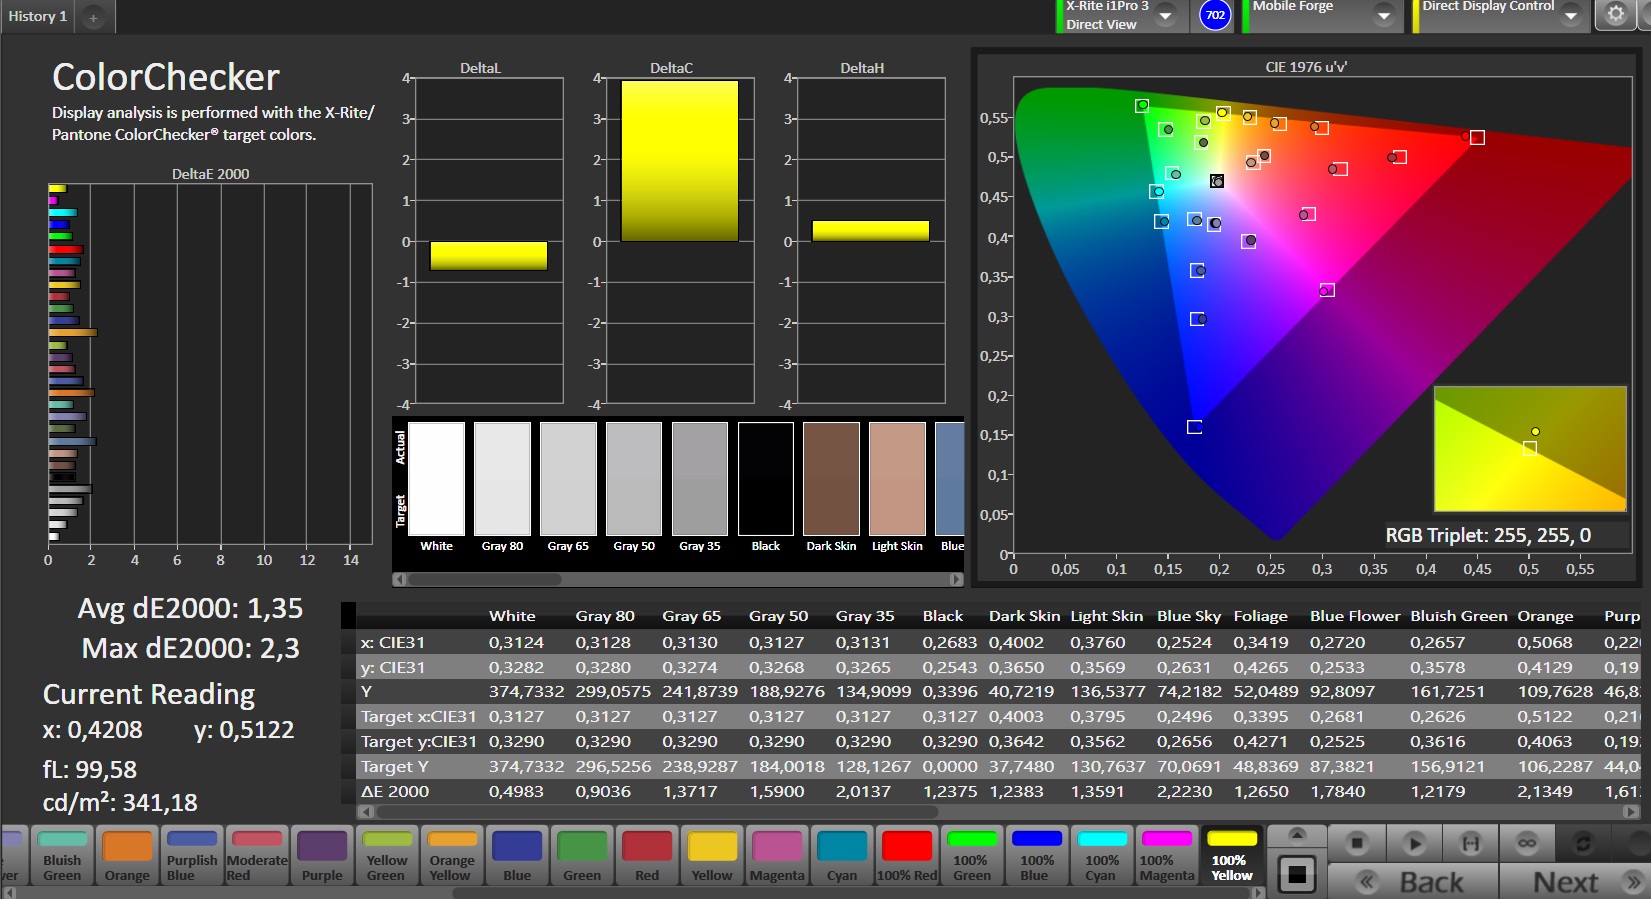The image size is (1651, 899).
Task: Click the black square pattern window icon
Action: click(x=1296, y=875)
